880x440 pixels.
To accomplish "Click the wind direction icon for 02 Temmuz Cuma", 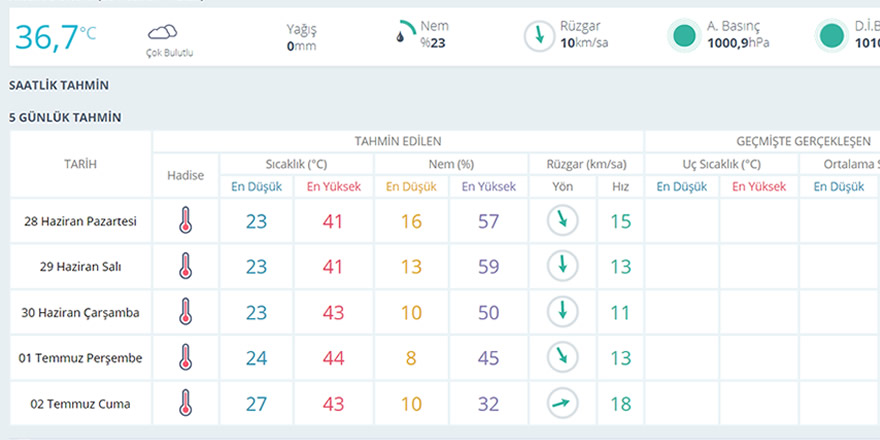I will [563, 403].
